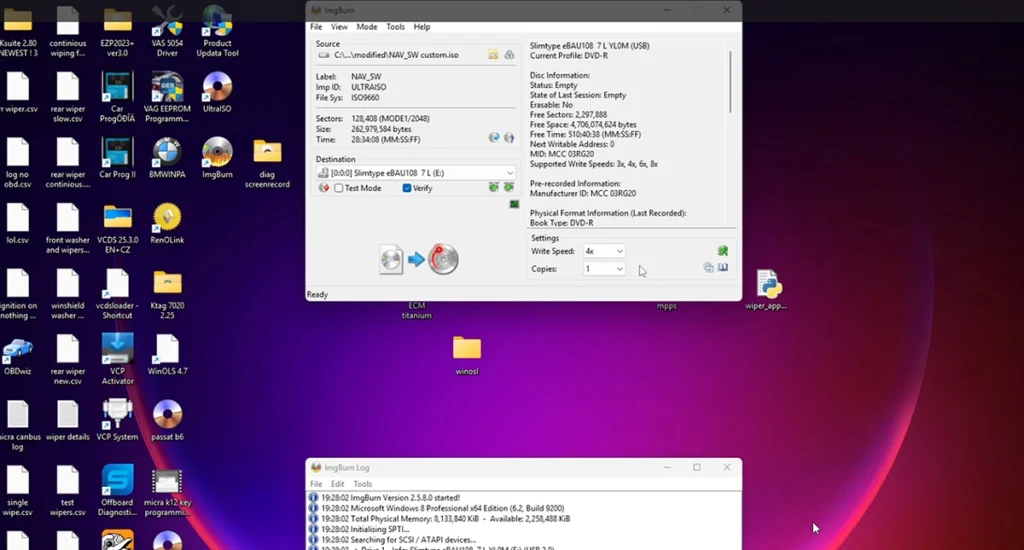Open Edit menu in ImgBurn Log window
Viewport: 1024px width, 550px height.
click(x=337, y=484)
